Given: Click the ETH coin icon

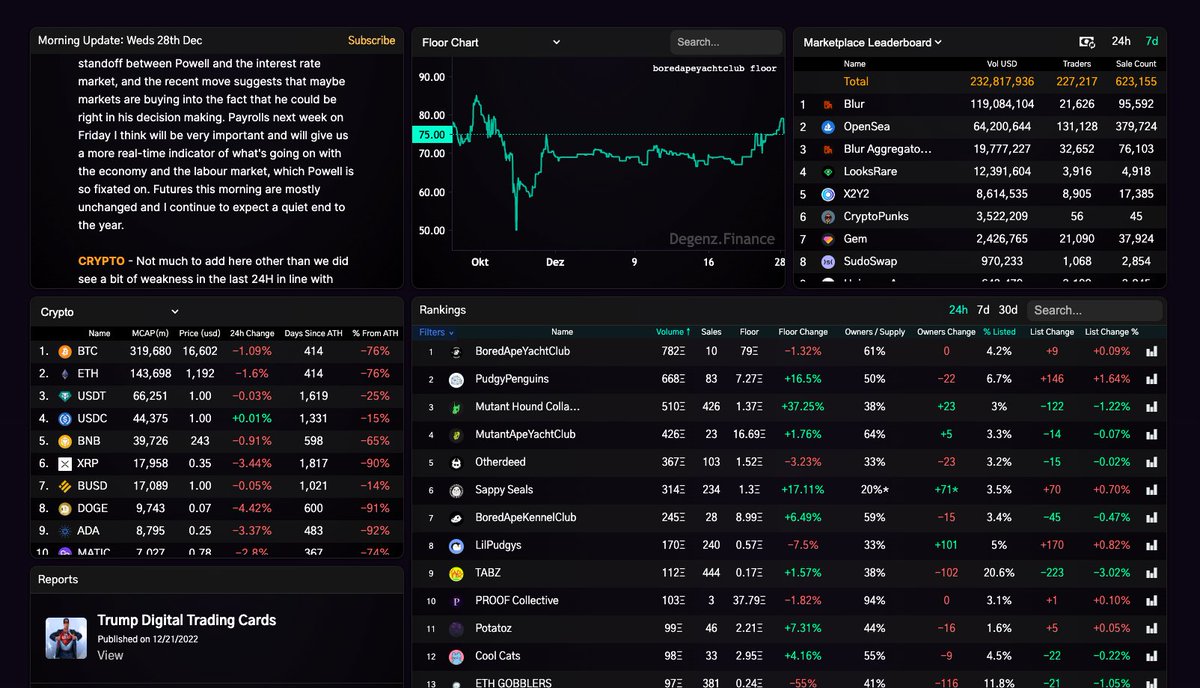Looking at the screenshot, I should coord(65,373).
